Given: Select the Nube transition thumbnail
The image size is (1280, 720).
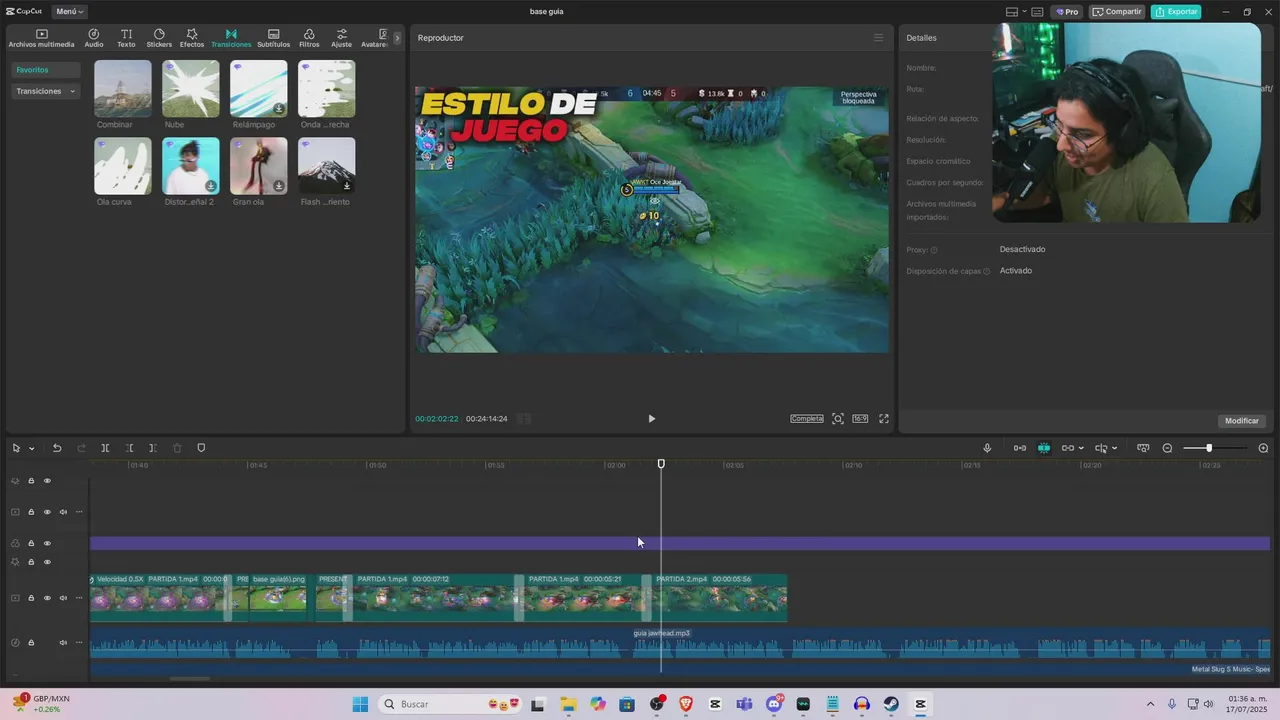Looking at the screenshot, I should (191, 88).
